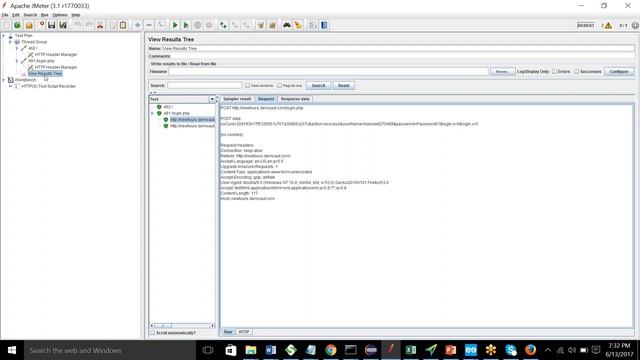Open Firefox from the taskbar
This screenshot has width=640, height=360.
point(530,350)
